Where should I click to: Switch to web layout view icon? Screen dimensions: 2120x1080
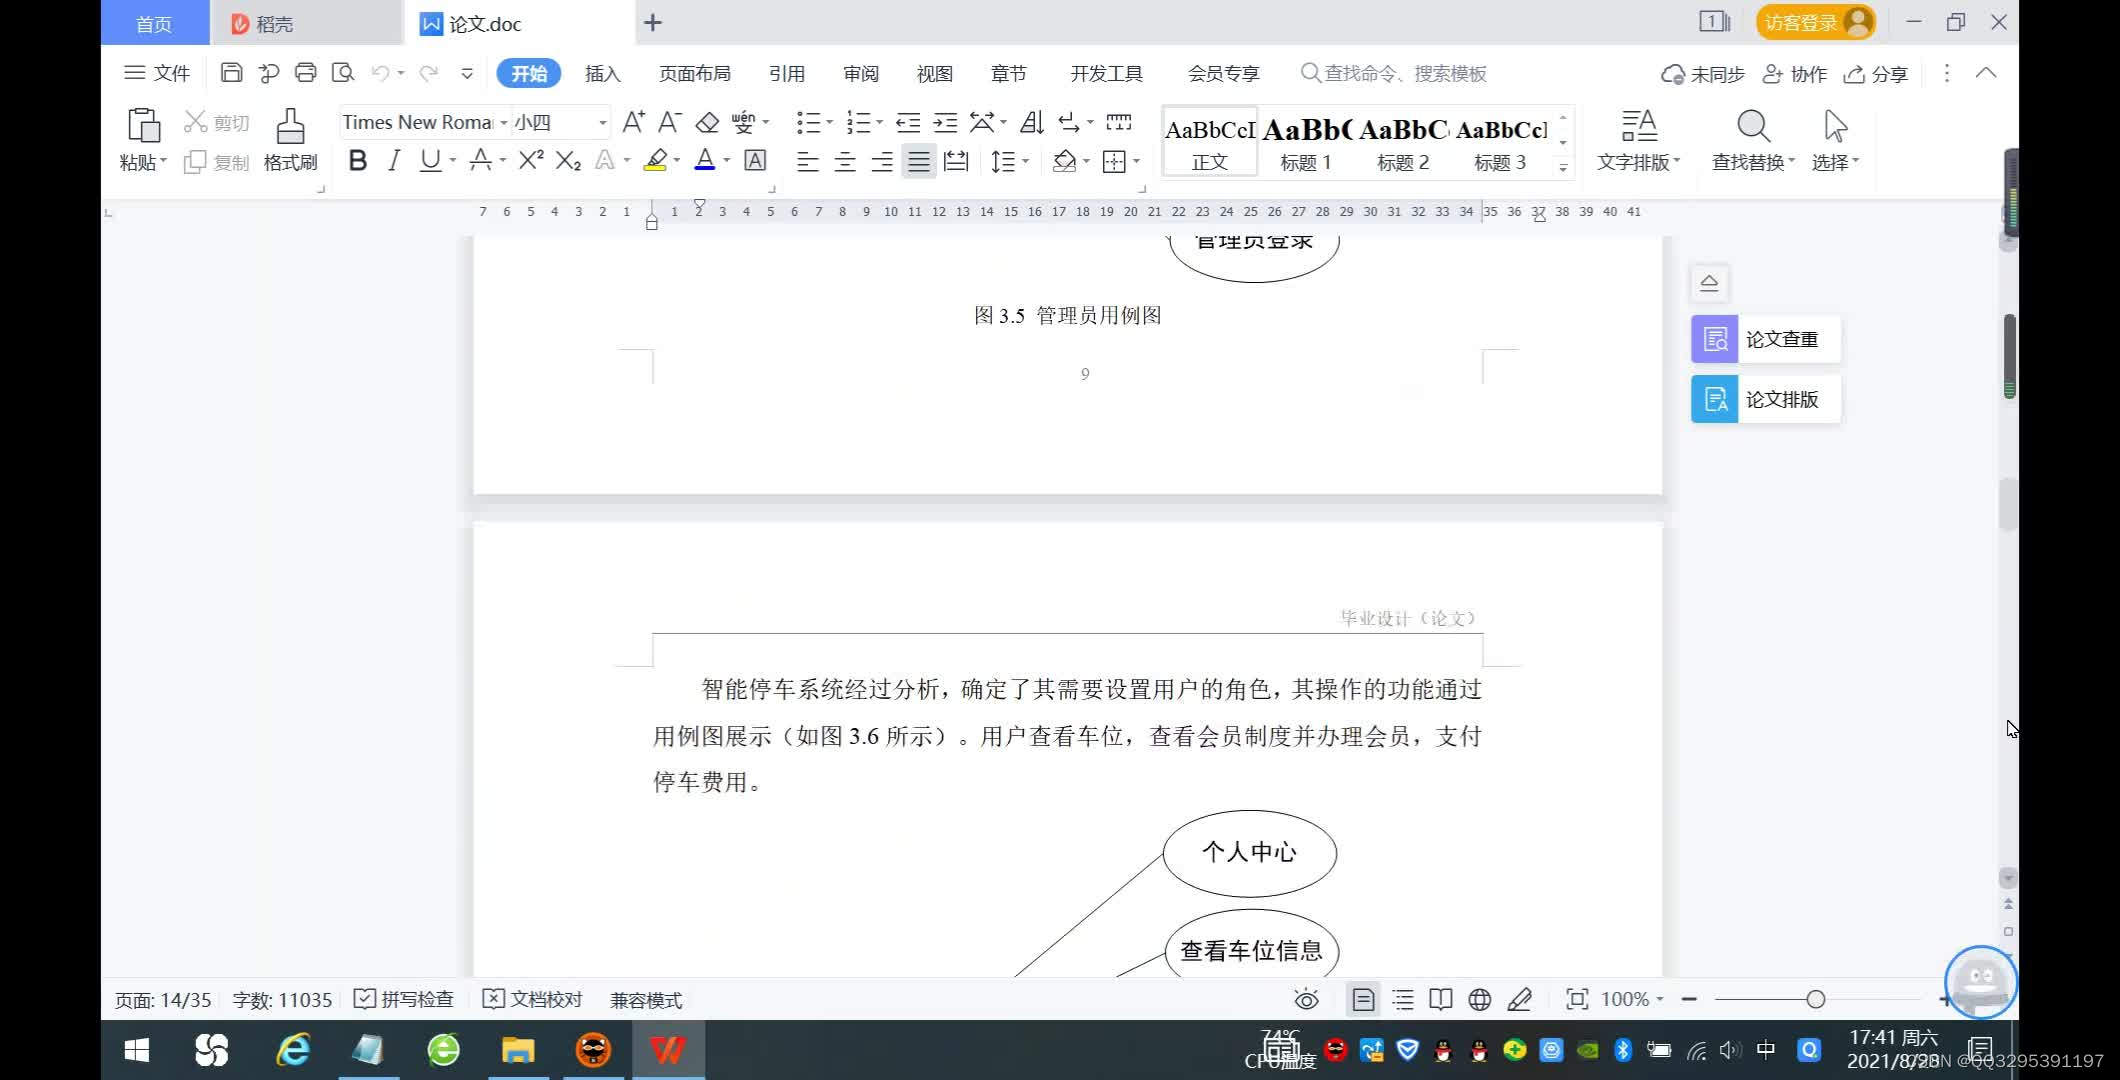(x=1479, y=999)
